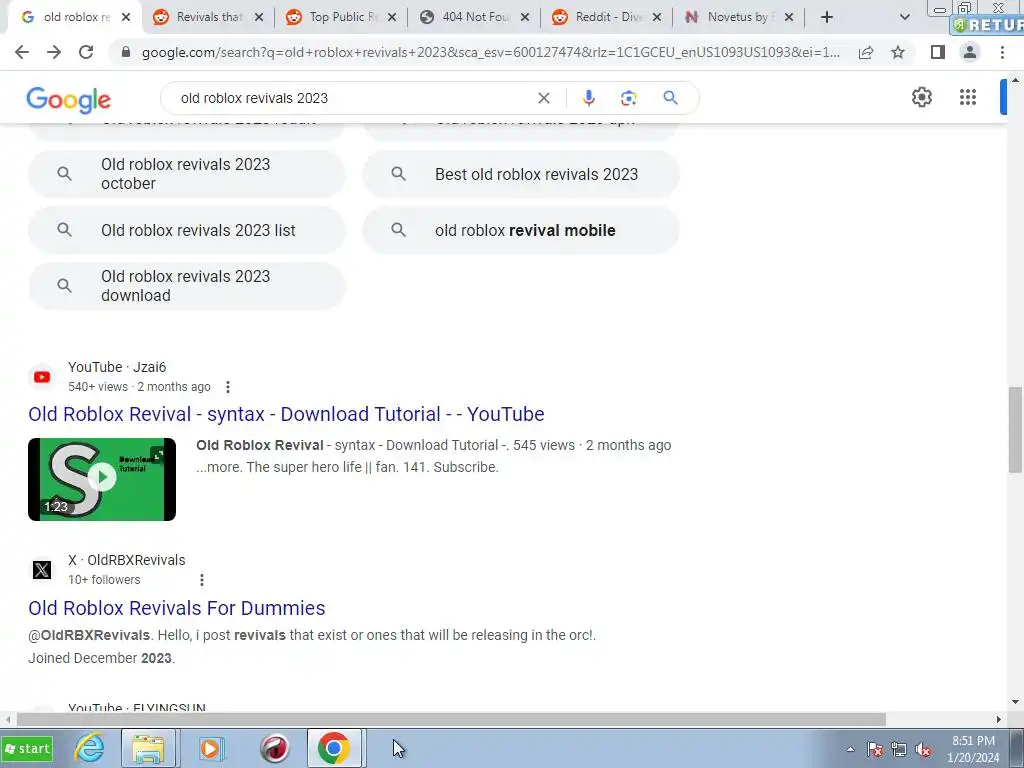This screenshot has height=768, width=1024.
Task: Select 'old roblox revival mobile' suggestion
Action: (x=521, y=230)
